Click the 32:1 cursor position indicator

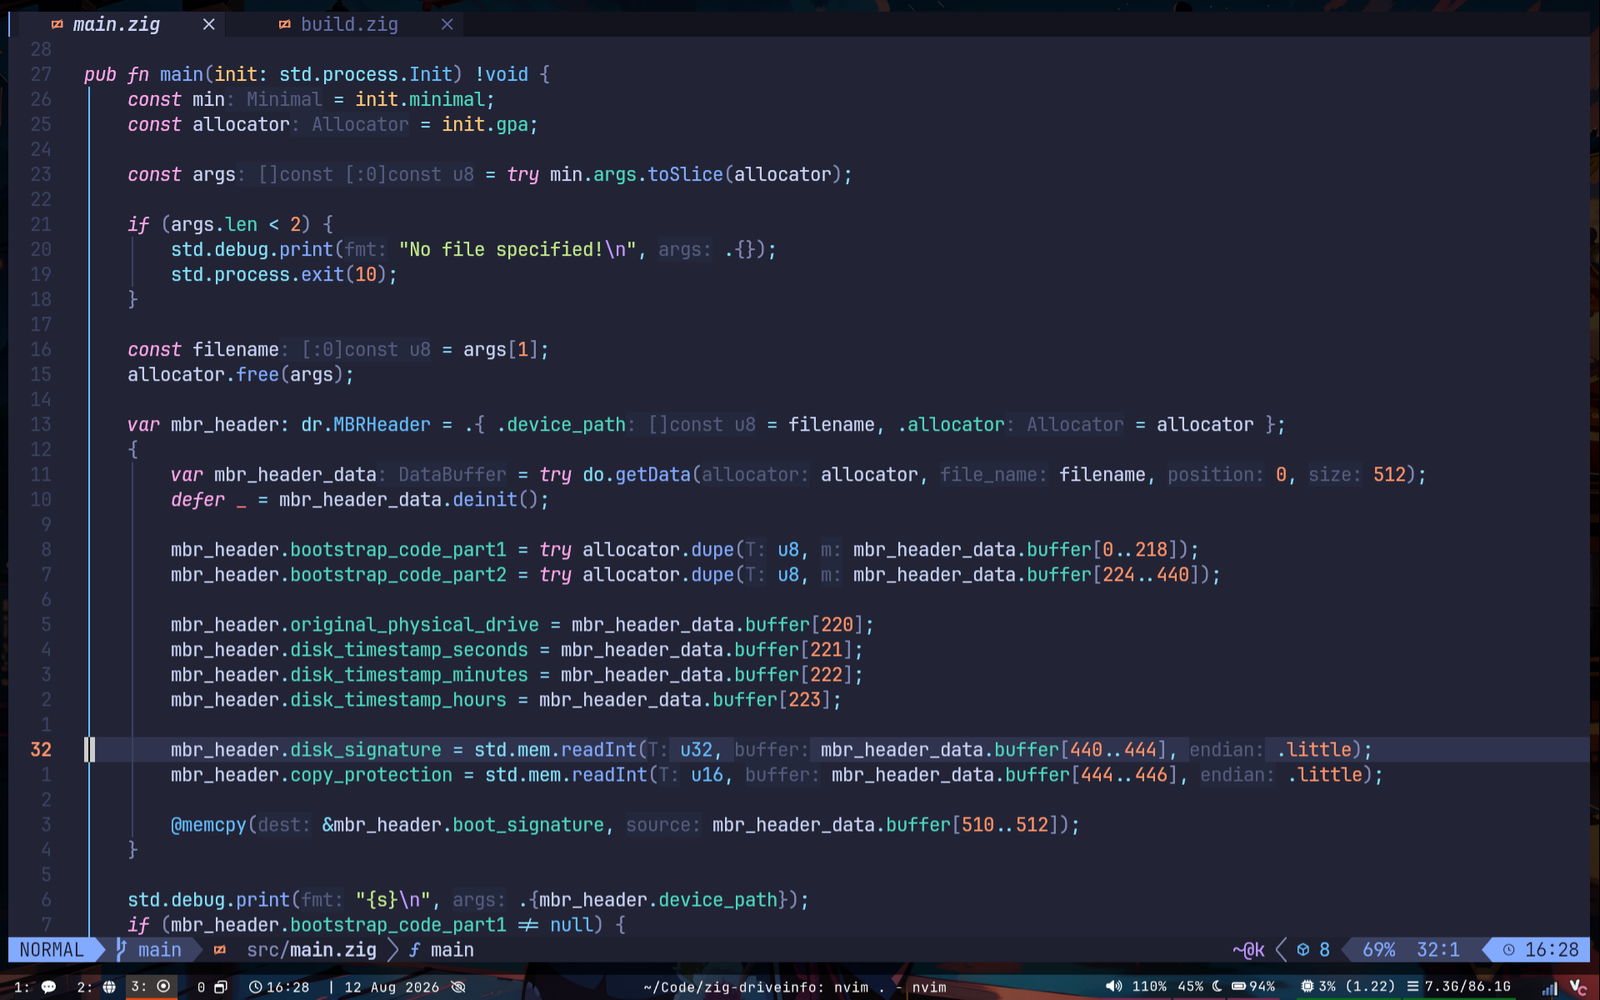coord(1438,950)
